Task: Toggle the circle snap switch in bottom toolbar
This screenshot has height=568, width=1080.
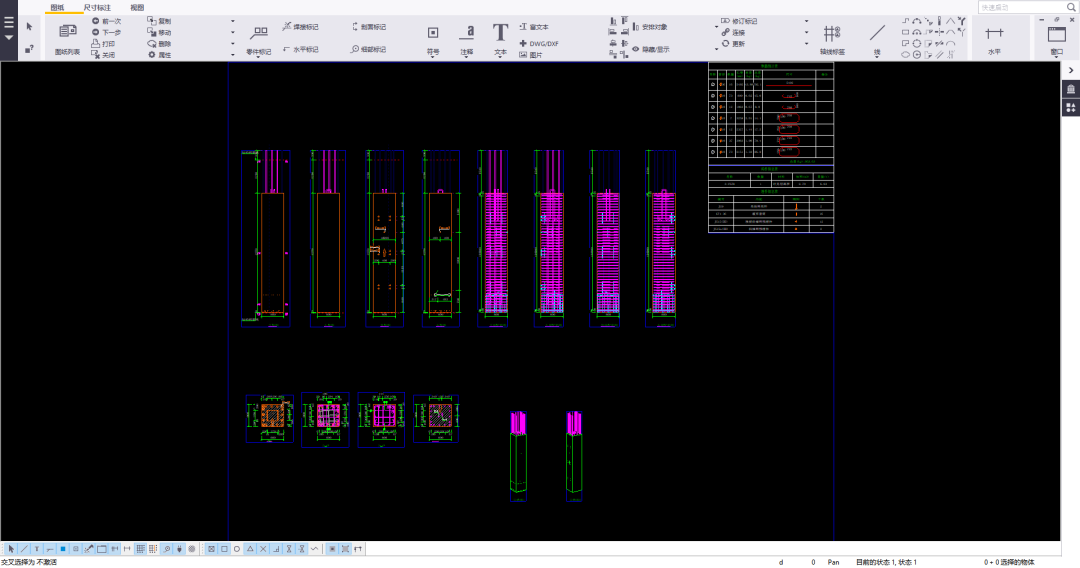Action: point(237,549)
